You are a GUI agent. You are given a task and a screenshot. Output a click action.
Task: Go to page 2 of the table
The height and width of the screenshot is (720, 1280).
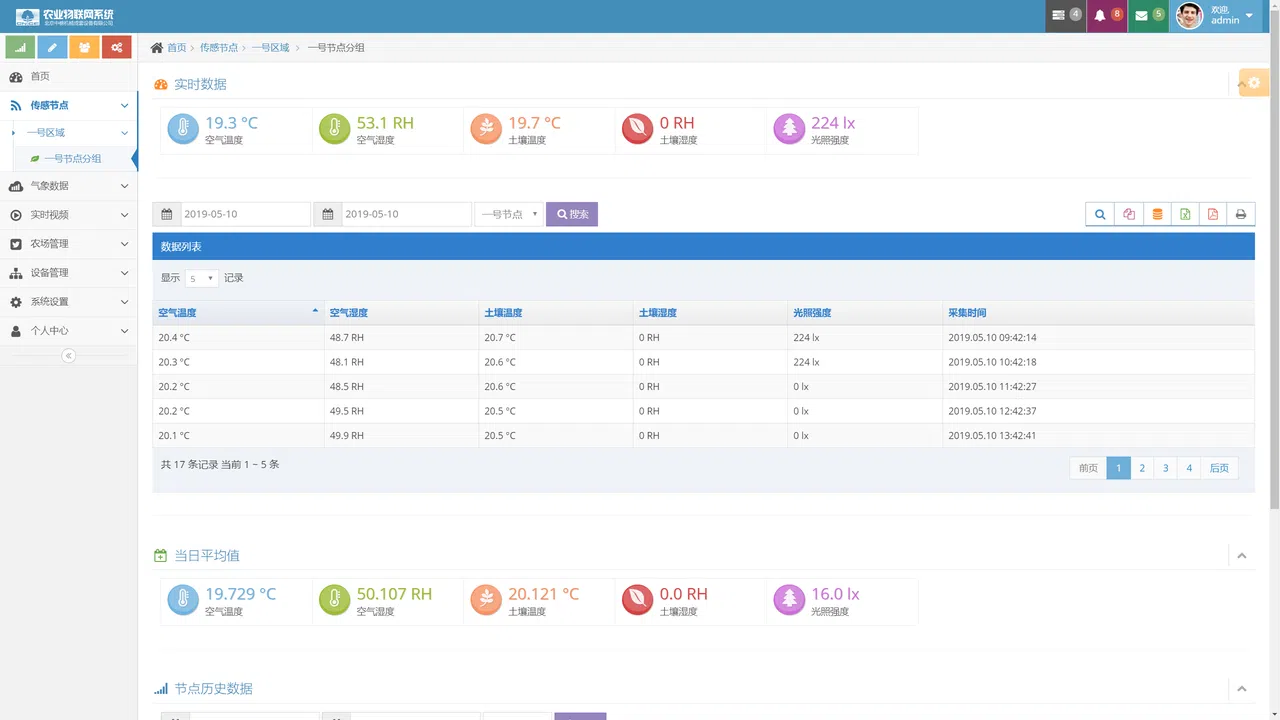1142,468
